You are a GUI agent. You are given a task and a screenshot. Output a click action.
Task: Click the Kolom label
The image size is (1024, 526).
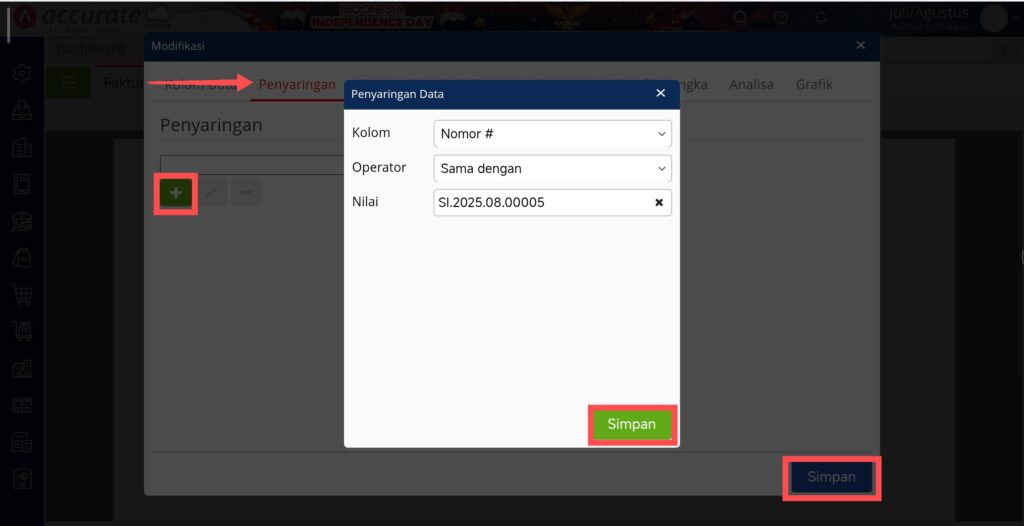click(371, 133)
